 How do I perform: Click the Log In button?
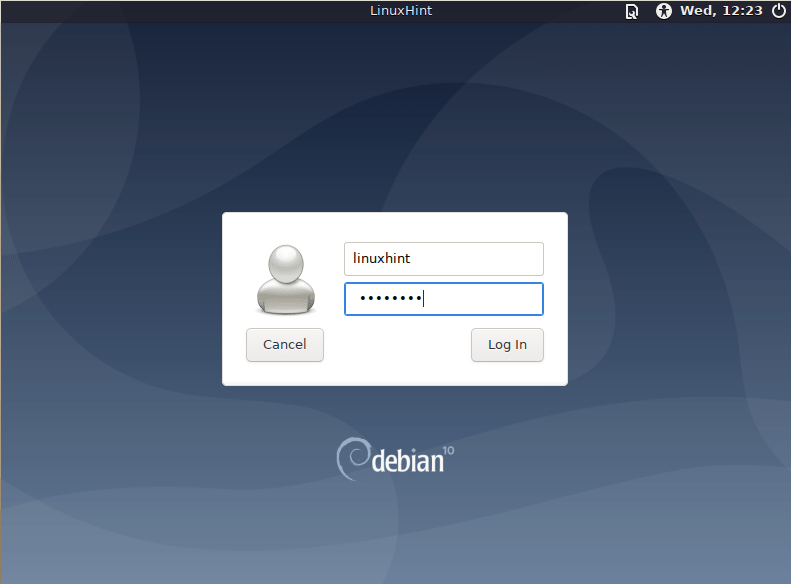tap(507, 345)
